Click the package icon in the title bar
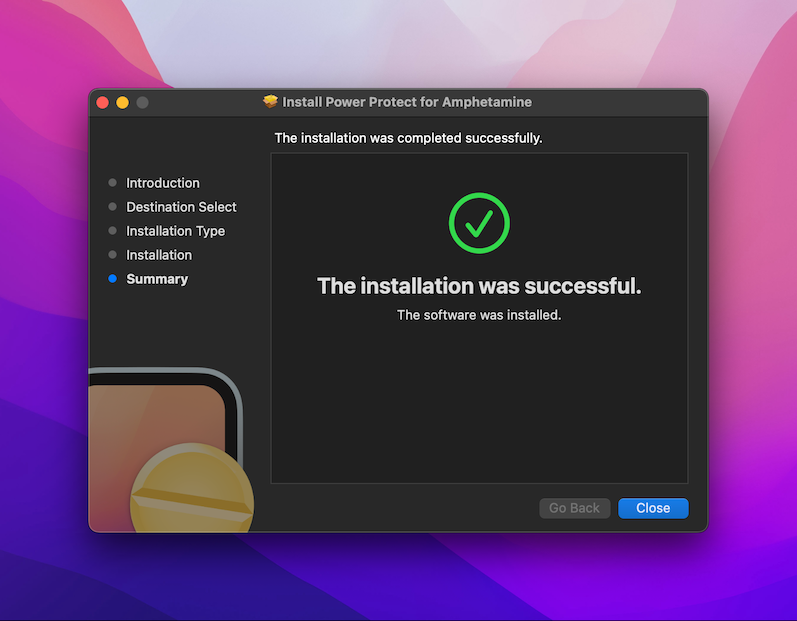Viewport: 797px width, 621px height. pyautogui.click(x=270, y=102)
